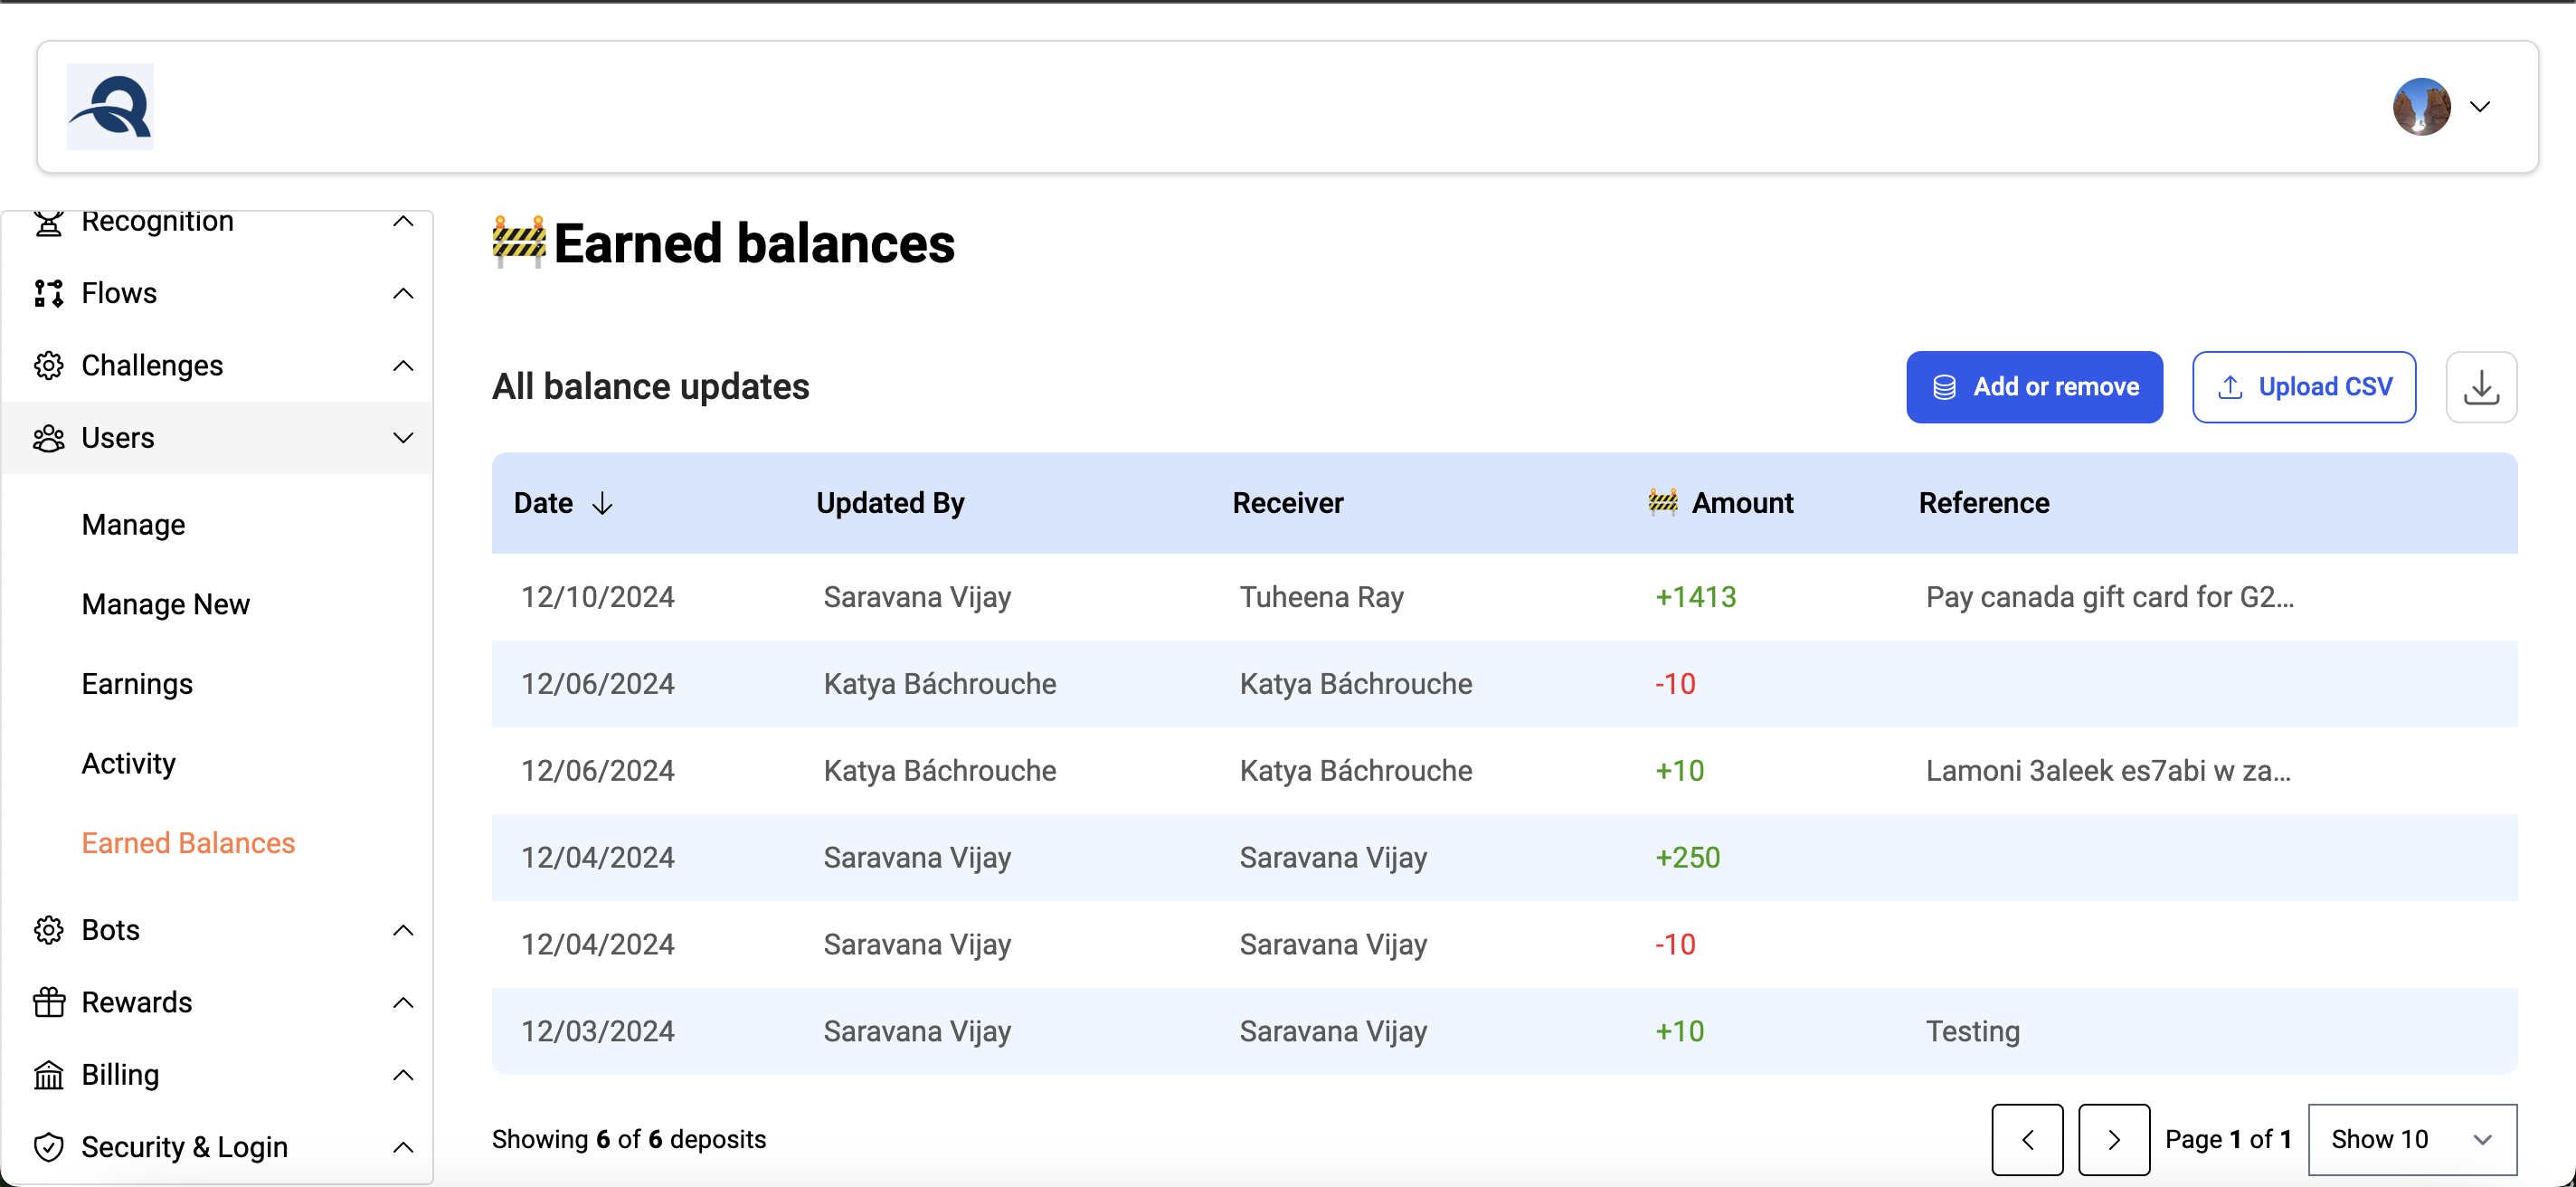
Task: Click the Security & Login shield icon
Action: (48, 1147)
